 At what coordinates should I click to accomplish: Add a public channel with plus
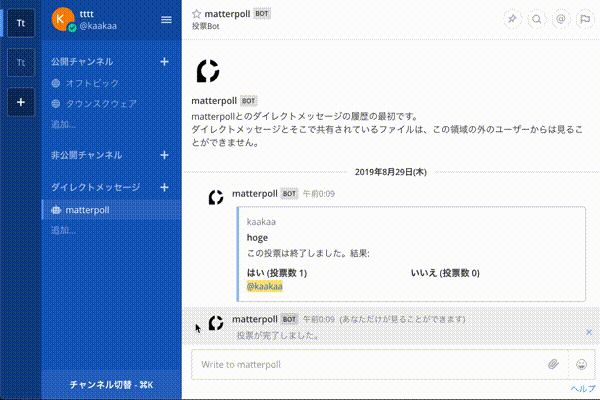point(164,62)
